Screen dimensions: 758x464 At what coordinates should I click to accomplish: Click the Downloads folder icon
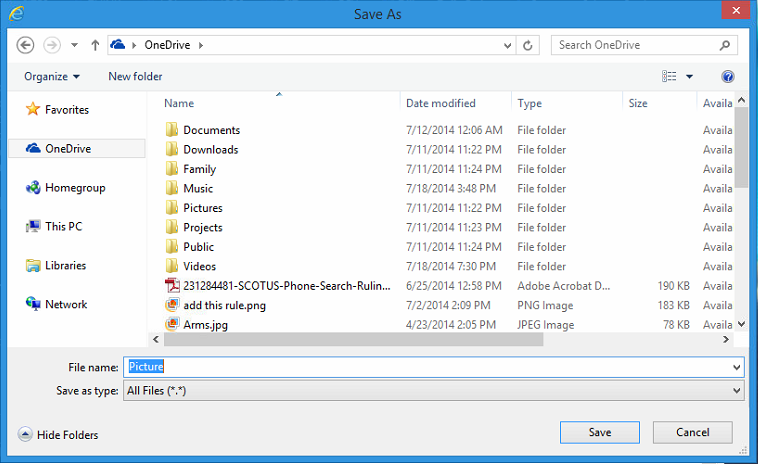pyautogui.click(x=172, y=149)
